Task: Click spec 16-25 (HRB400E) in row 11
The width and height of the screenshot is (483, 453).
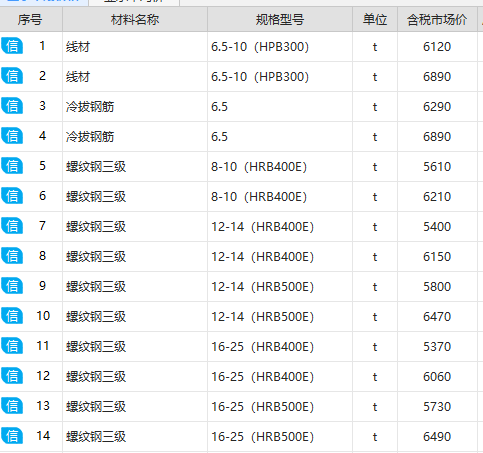Action: pos(263,347)
